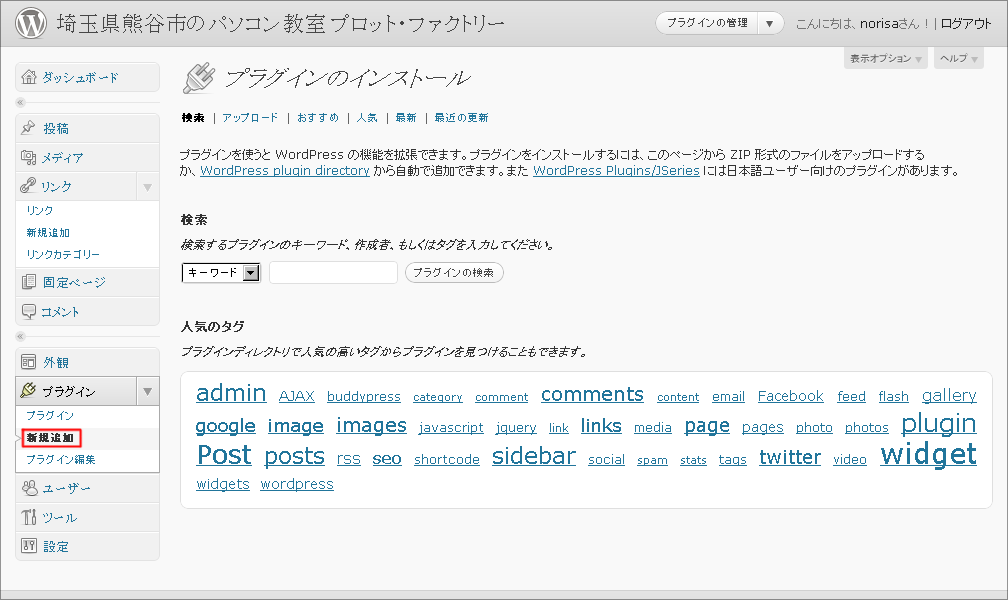The width and height of the screenshot is (1008, 600).
Task: Click the widget tag link
Action: click(x=928, y=454)
